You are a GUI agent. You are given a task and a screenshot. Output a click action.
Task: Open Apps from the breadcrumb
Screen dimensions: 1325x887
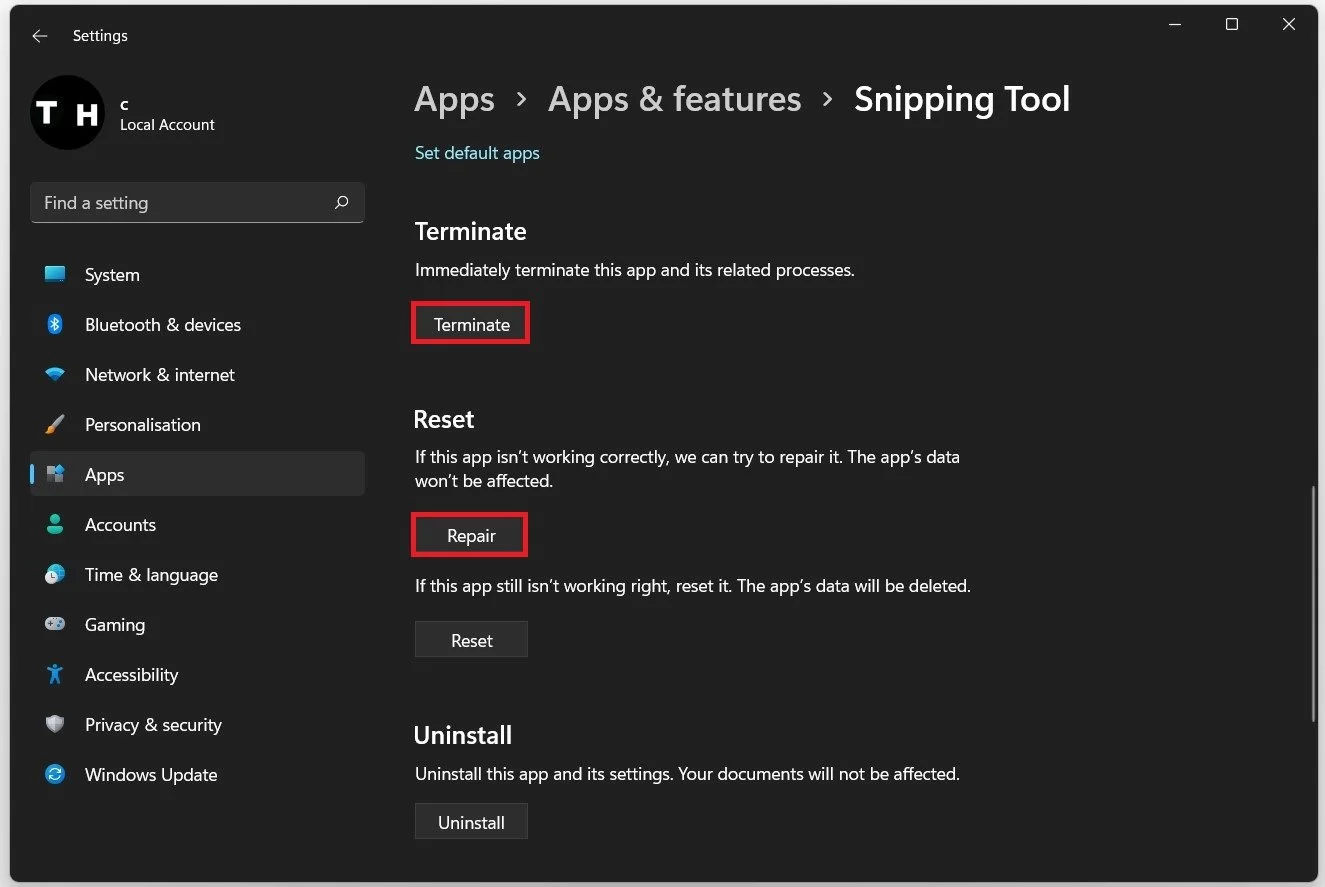tap(454, 99)
